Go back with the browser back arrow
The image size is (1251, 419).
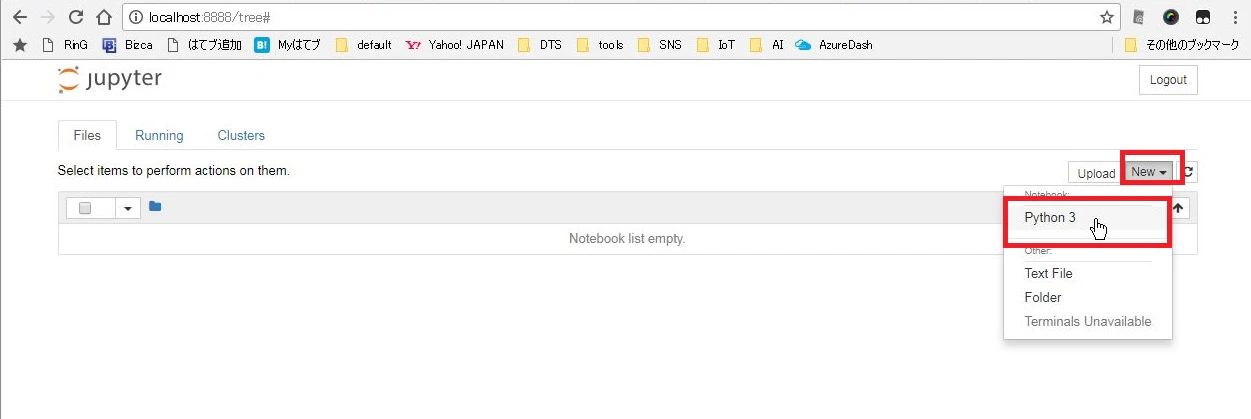19,17
